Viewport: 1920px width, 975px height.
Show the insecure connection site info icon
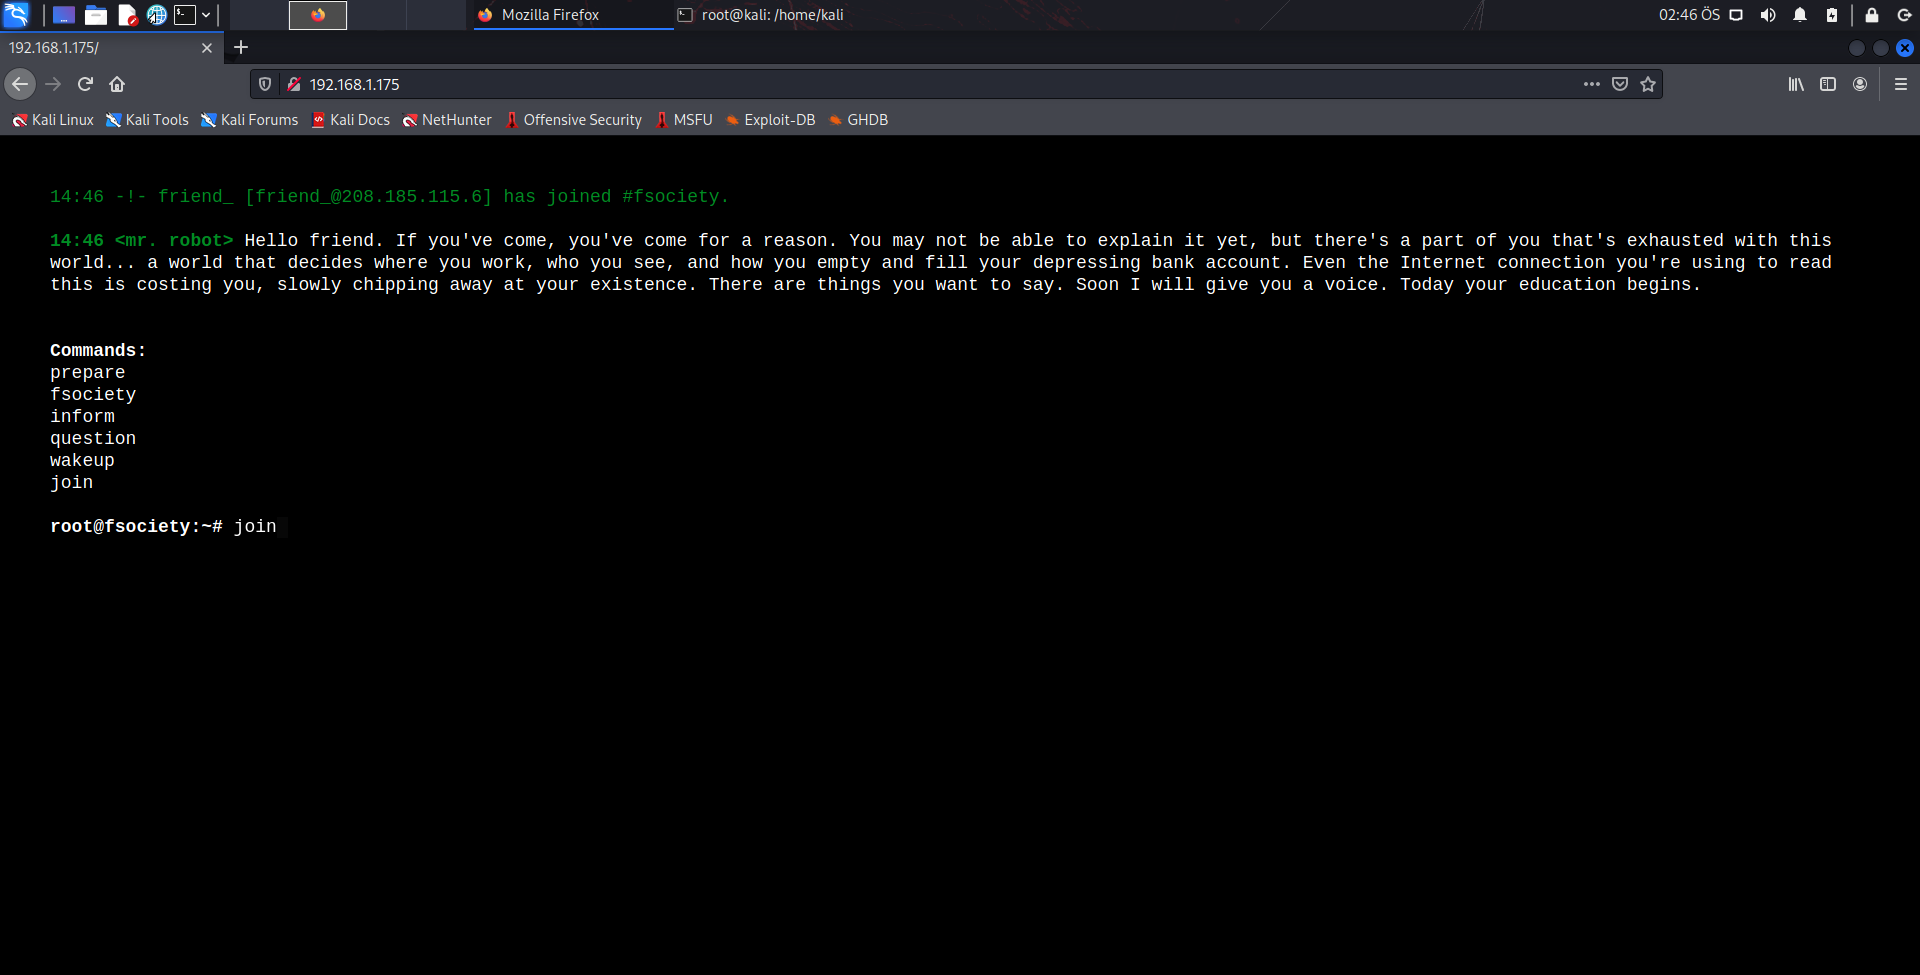[x=294, y=84]
